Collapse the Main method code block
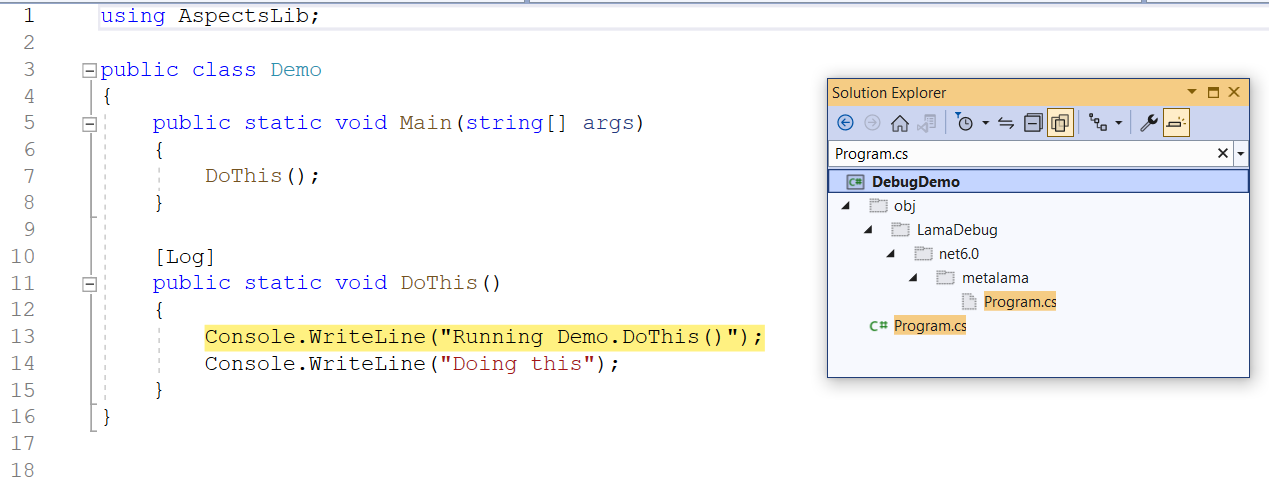Viewport: 1269px width, 496px height. coord(89,124)
